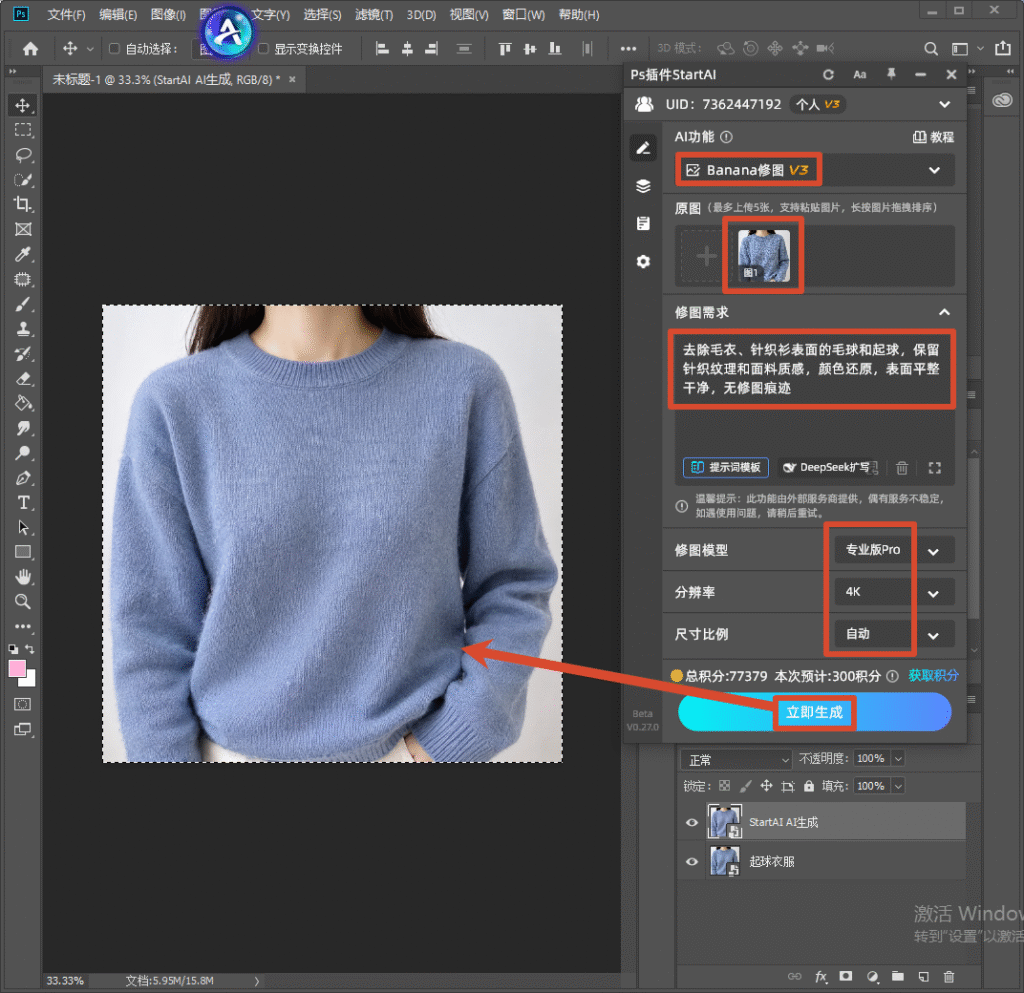
Task: Toggle lock all button in Layers panel
Action: coord(808,786)
